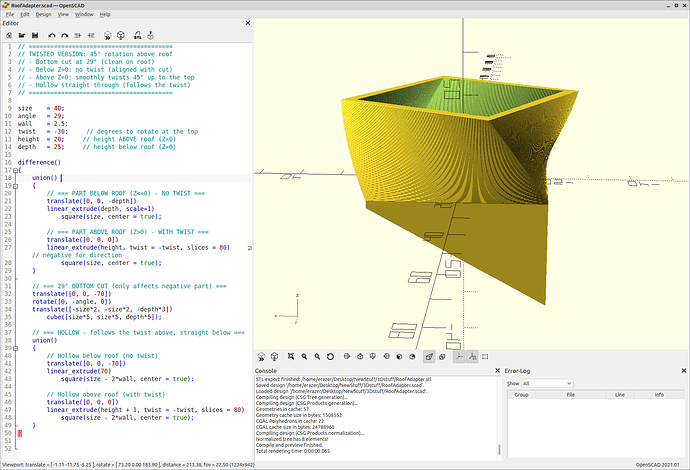Click 'Total rendering time' console line
Screen dimensions: 690x470
click(293, 451)
